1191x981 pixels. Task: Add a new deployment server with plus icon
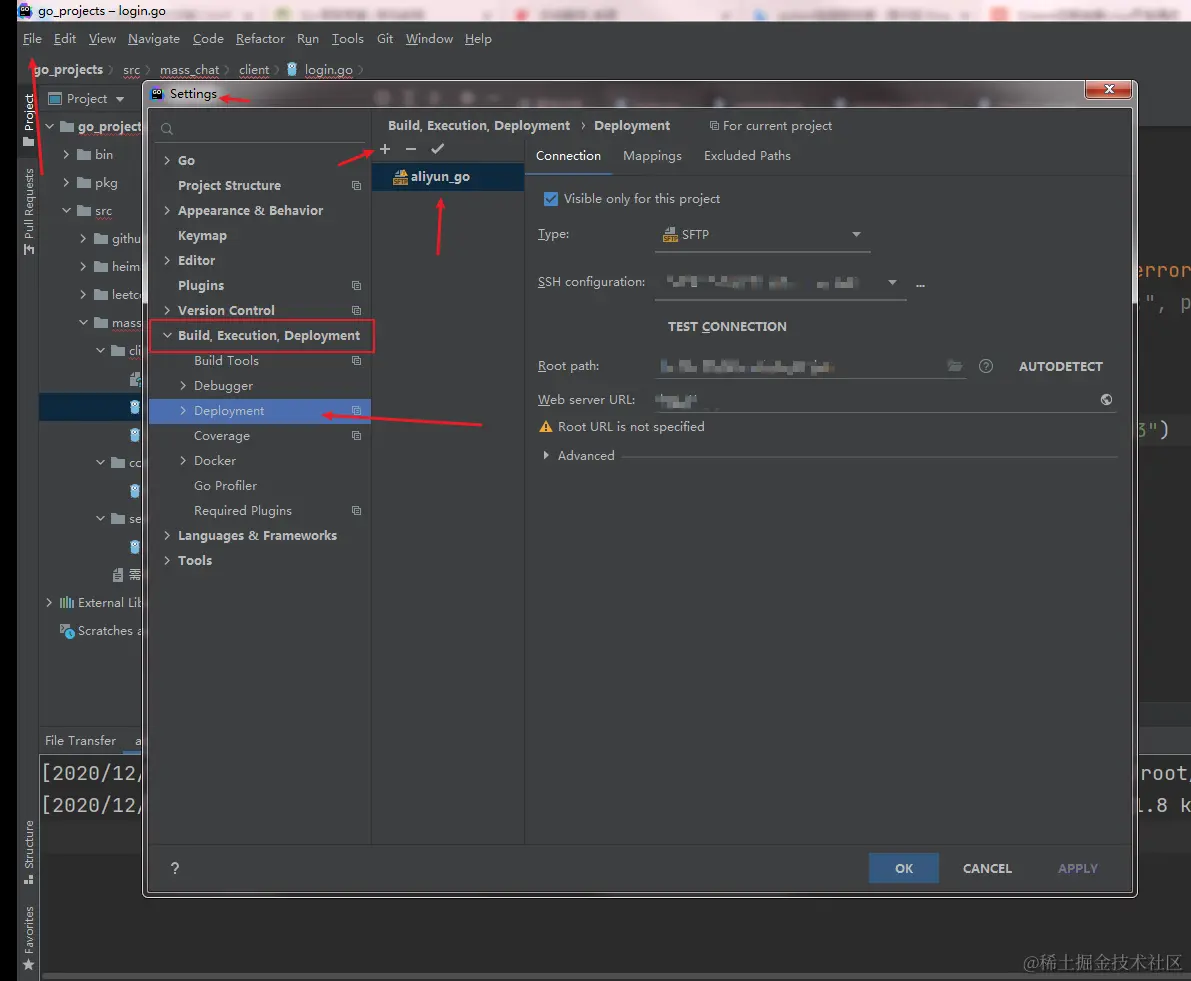tap(385, 149)
